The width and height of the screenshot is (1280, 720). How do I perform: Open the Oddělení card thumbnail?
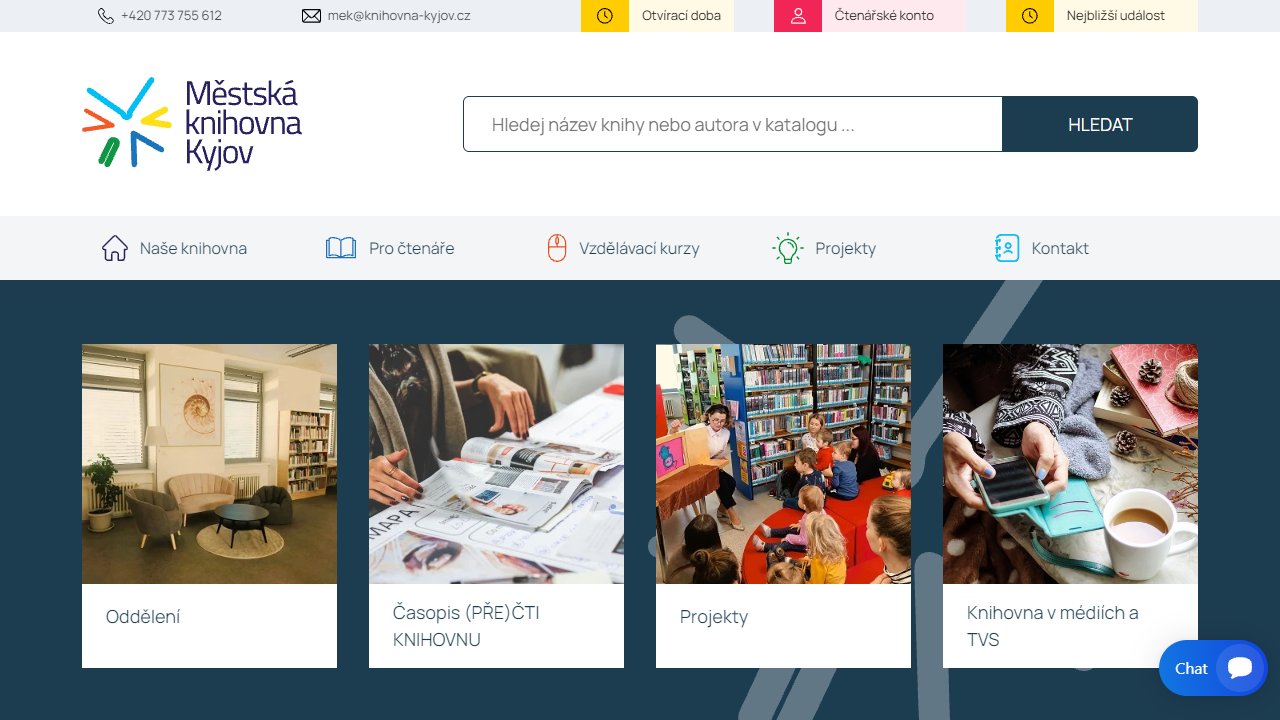pyautogui.click(x=209, y=464)
